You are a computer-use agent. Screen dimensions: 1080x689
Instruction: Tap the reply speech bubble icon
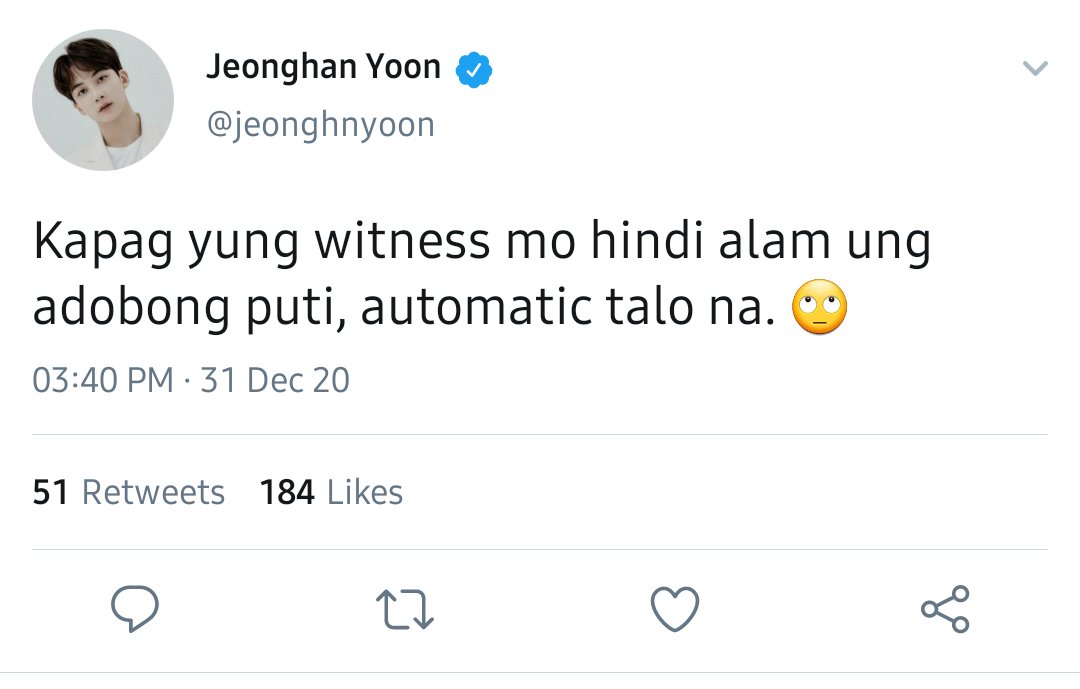(135, 608)
